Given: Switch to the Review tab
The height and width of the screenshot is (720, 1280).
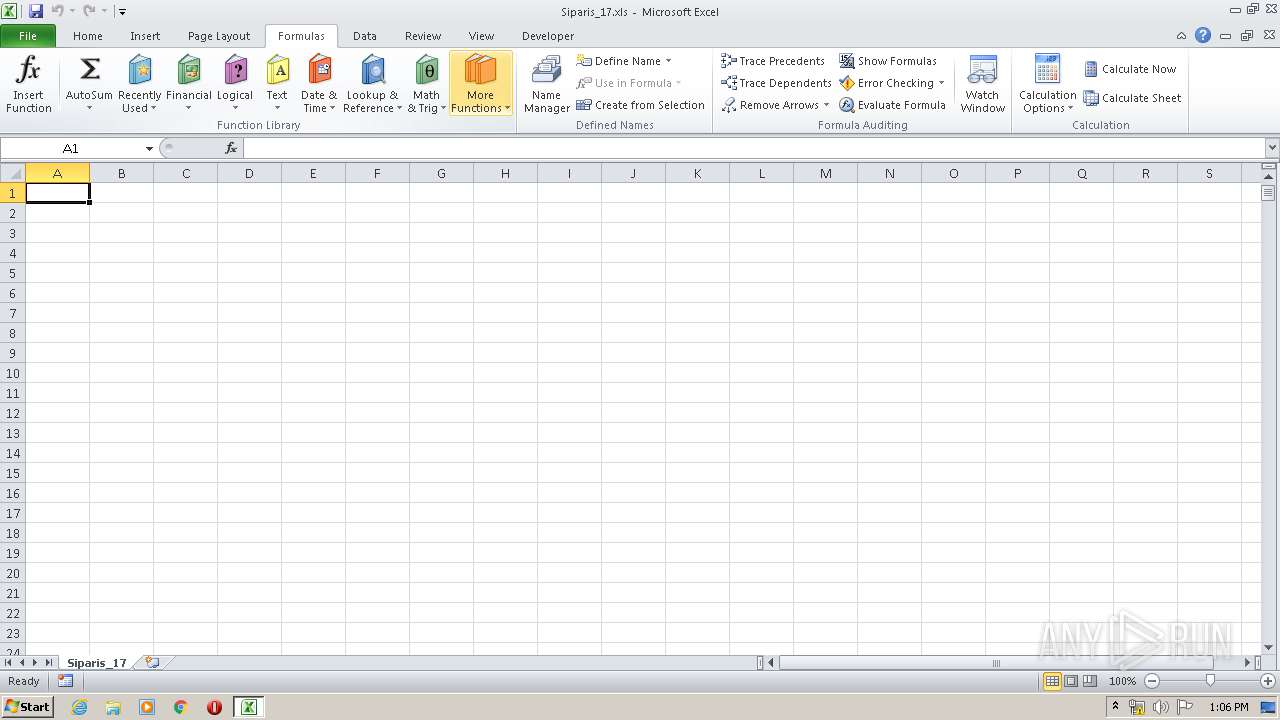Looking at the screenshot, I should 423,36.
